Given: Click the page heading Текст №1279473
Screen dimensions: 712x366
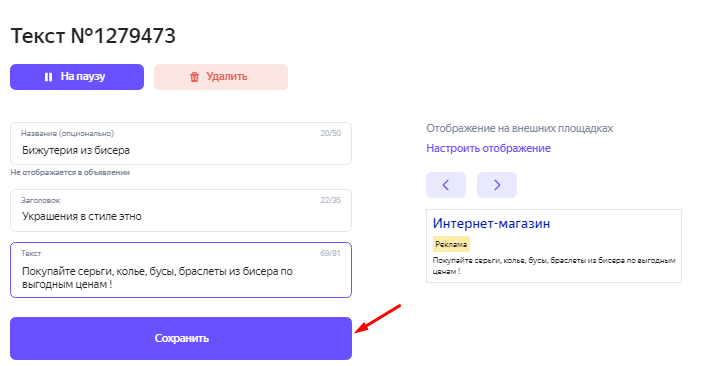Looking at the screenshot, I should point(93,36).
